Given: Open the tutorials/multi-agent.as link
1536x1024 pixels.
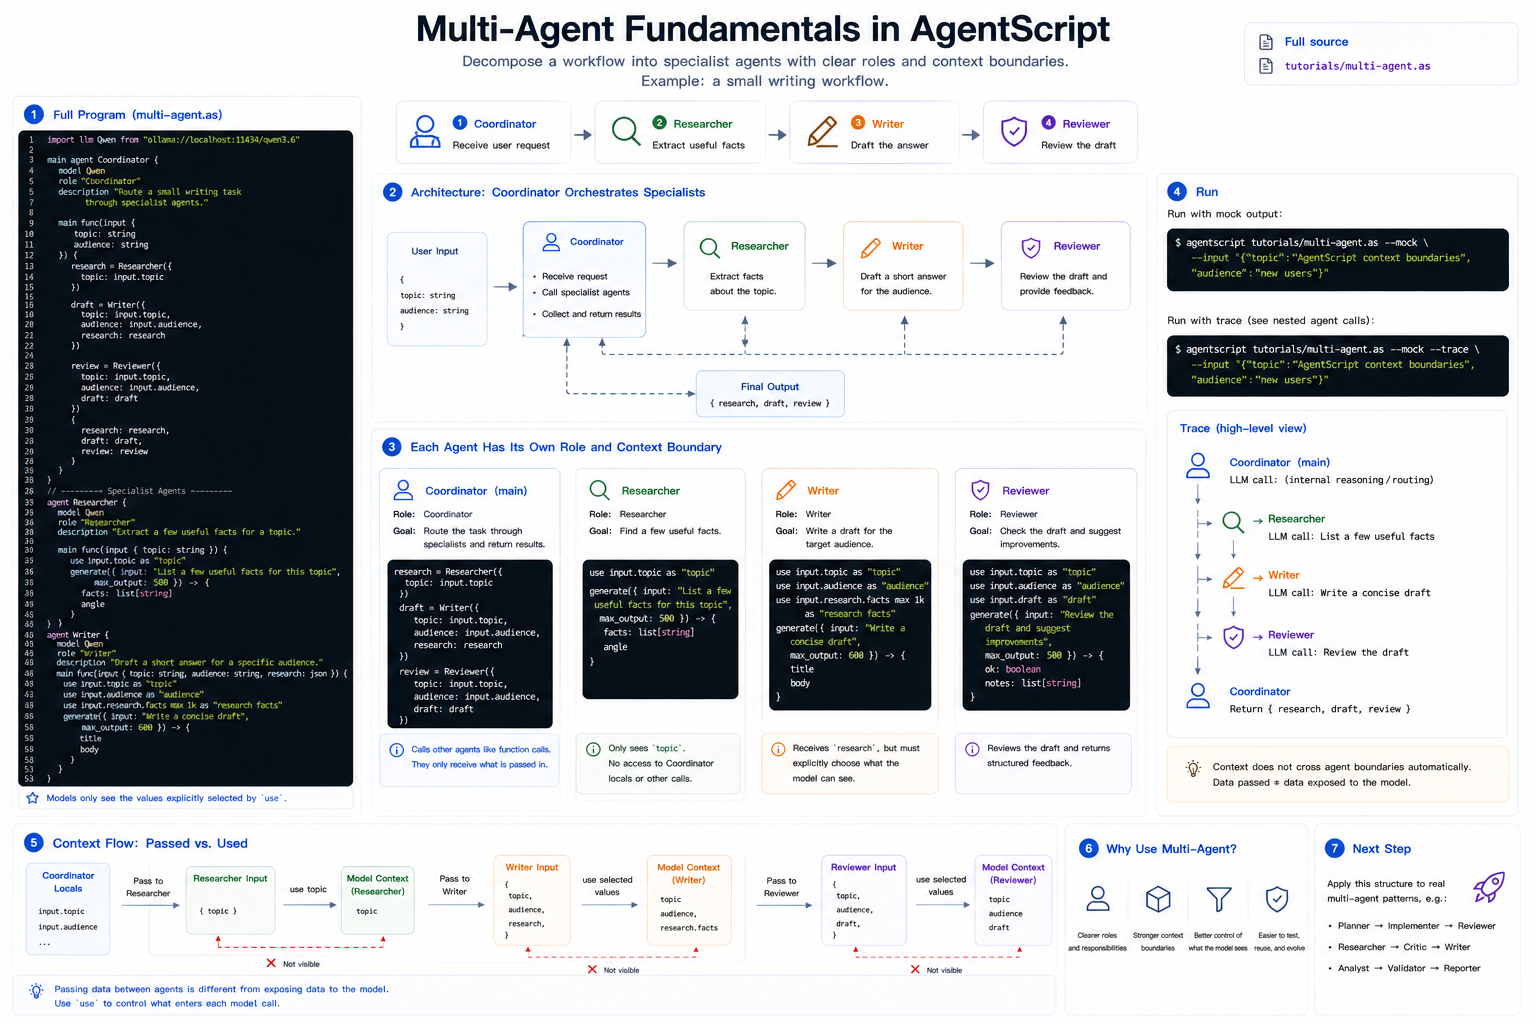Looking at the screenshot, I should 1357,66.
